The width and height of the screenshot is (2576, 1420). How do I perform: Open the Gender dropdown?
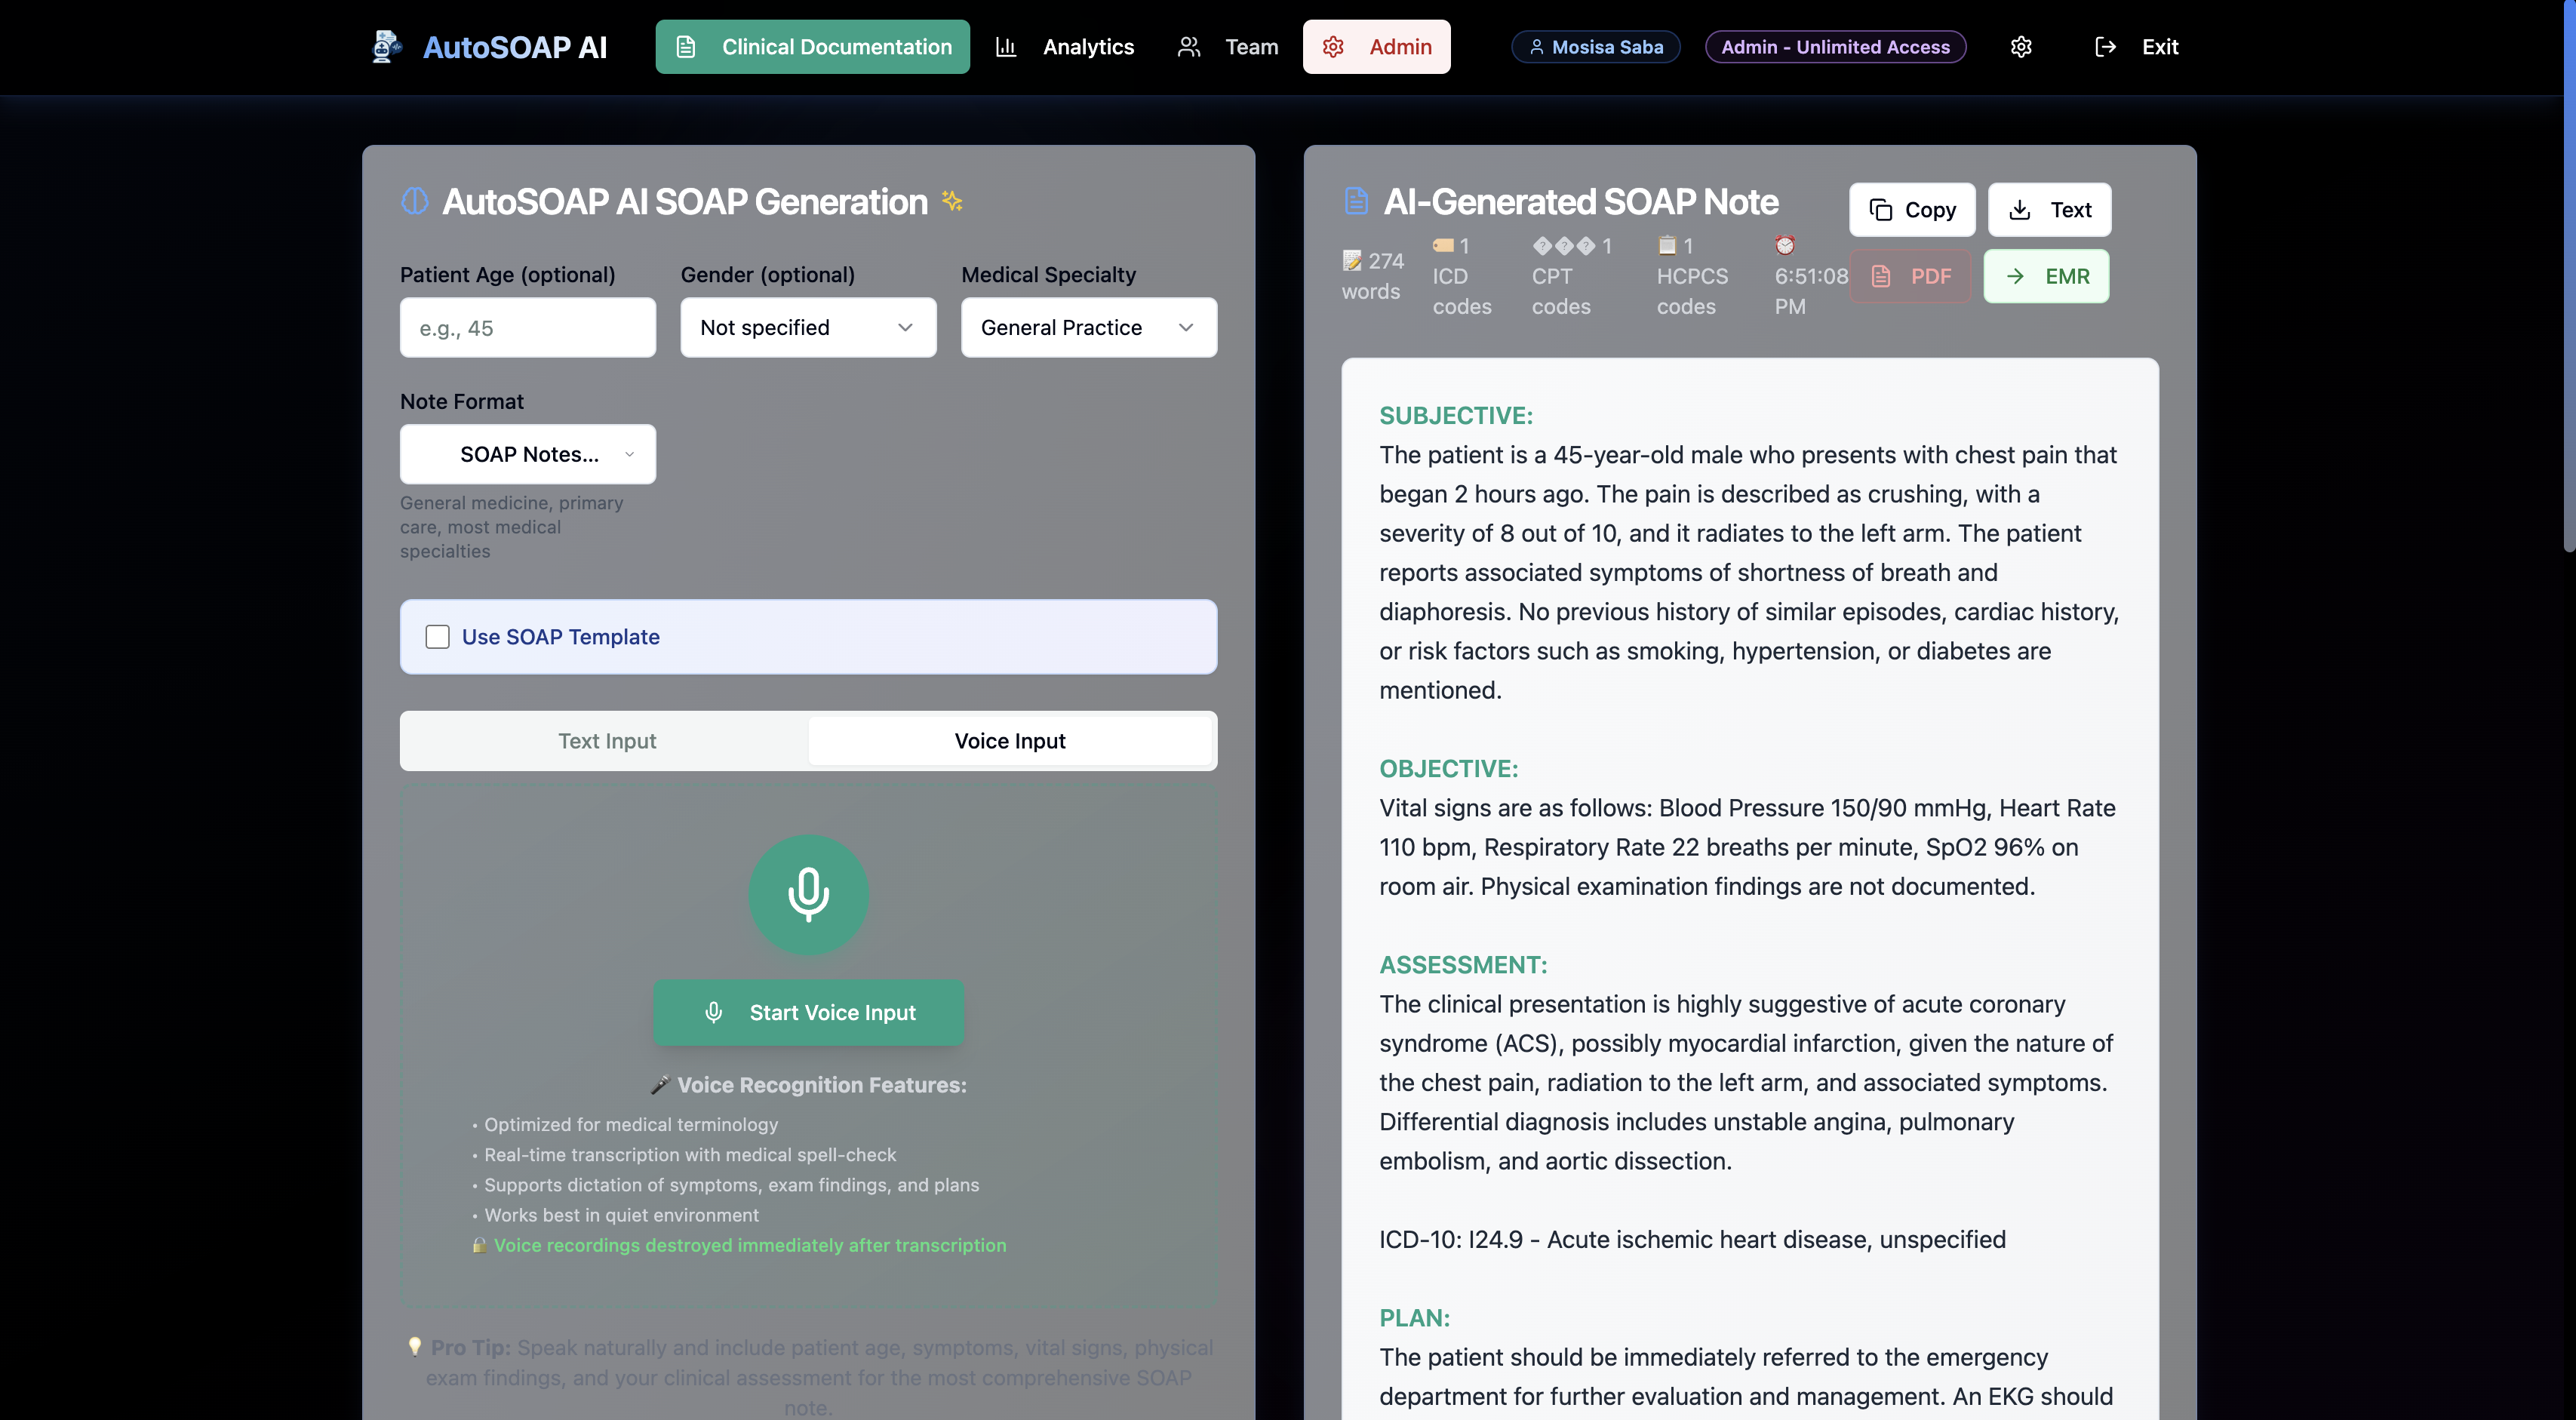click(x=808, y=327)
